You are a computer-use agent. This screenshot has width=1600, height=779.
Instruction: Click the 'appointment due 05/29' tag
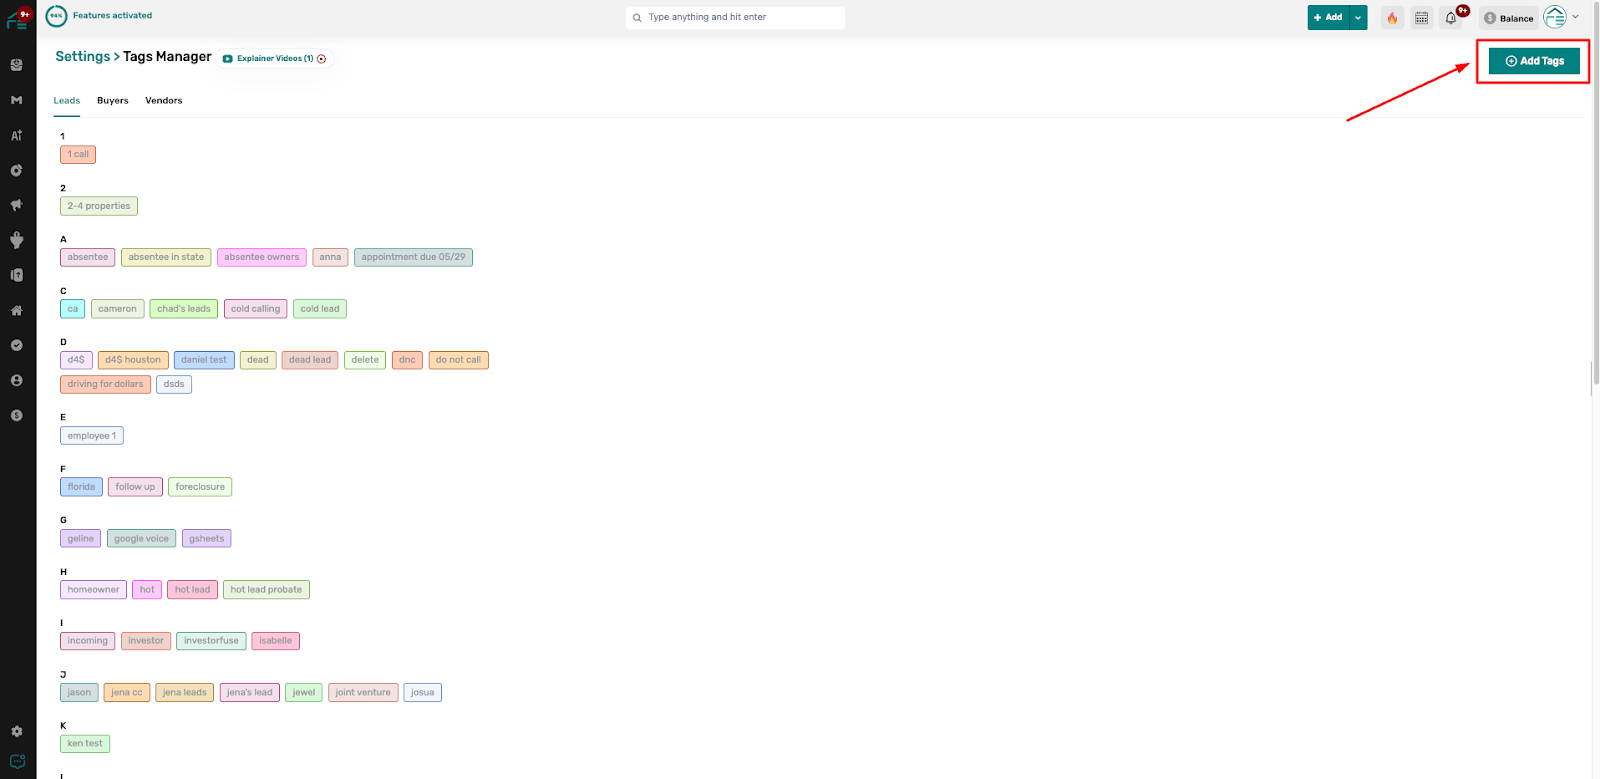click(x=413, y=258)
